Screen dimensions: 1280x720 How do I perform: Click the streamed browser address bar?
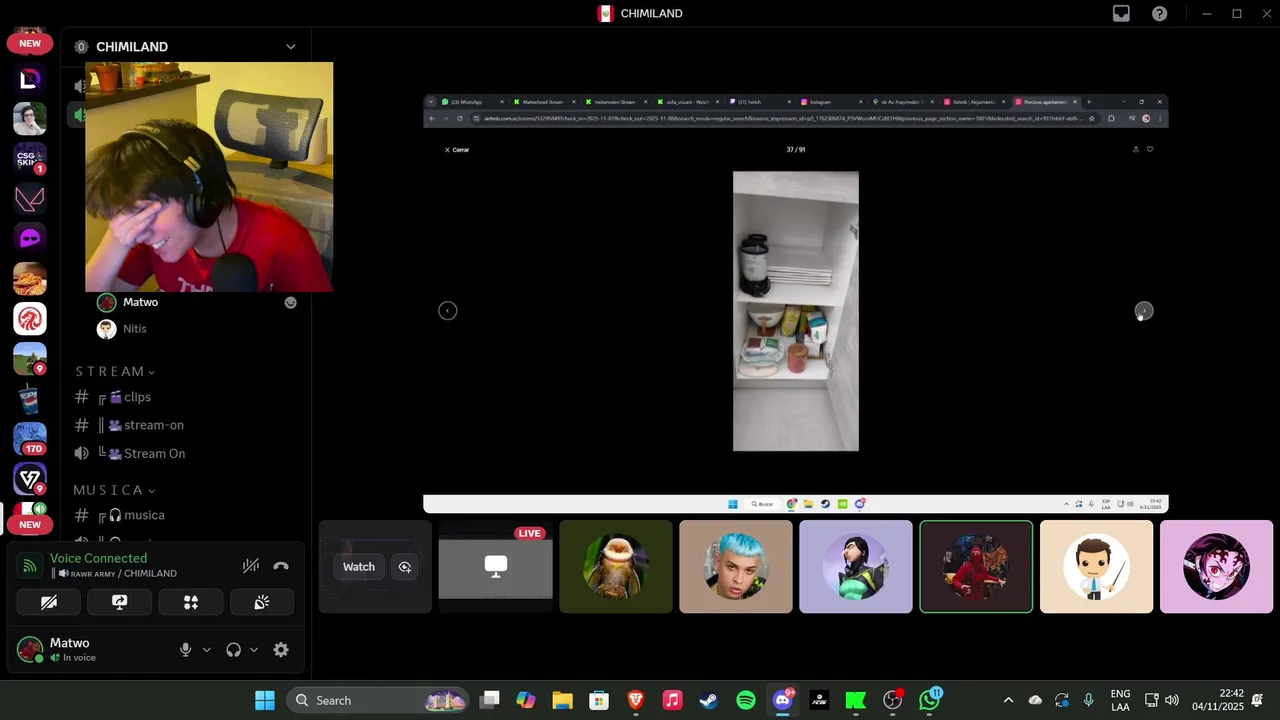point(783,118)
